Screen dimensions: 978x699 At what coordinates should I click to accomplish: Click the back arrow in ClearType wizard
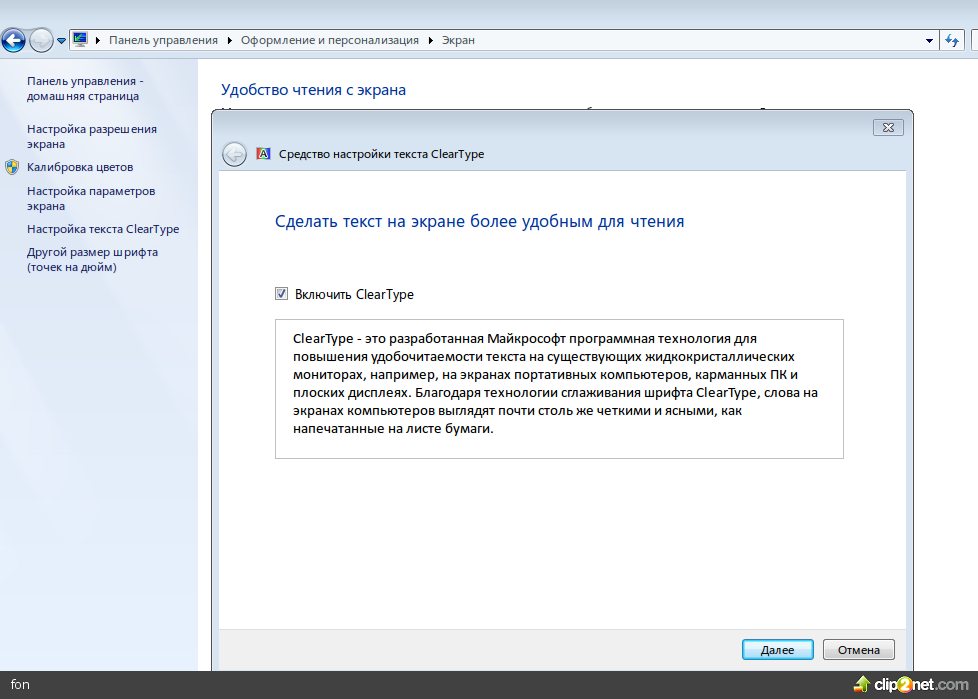pos(234,154)
